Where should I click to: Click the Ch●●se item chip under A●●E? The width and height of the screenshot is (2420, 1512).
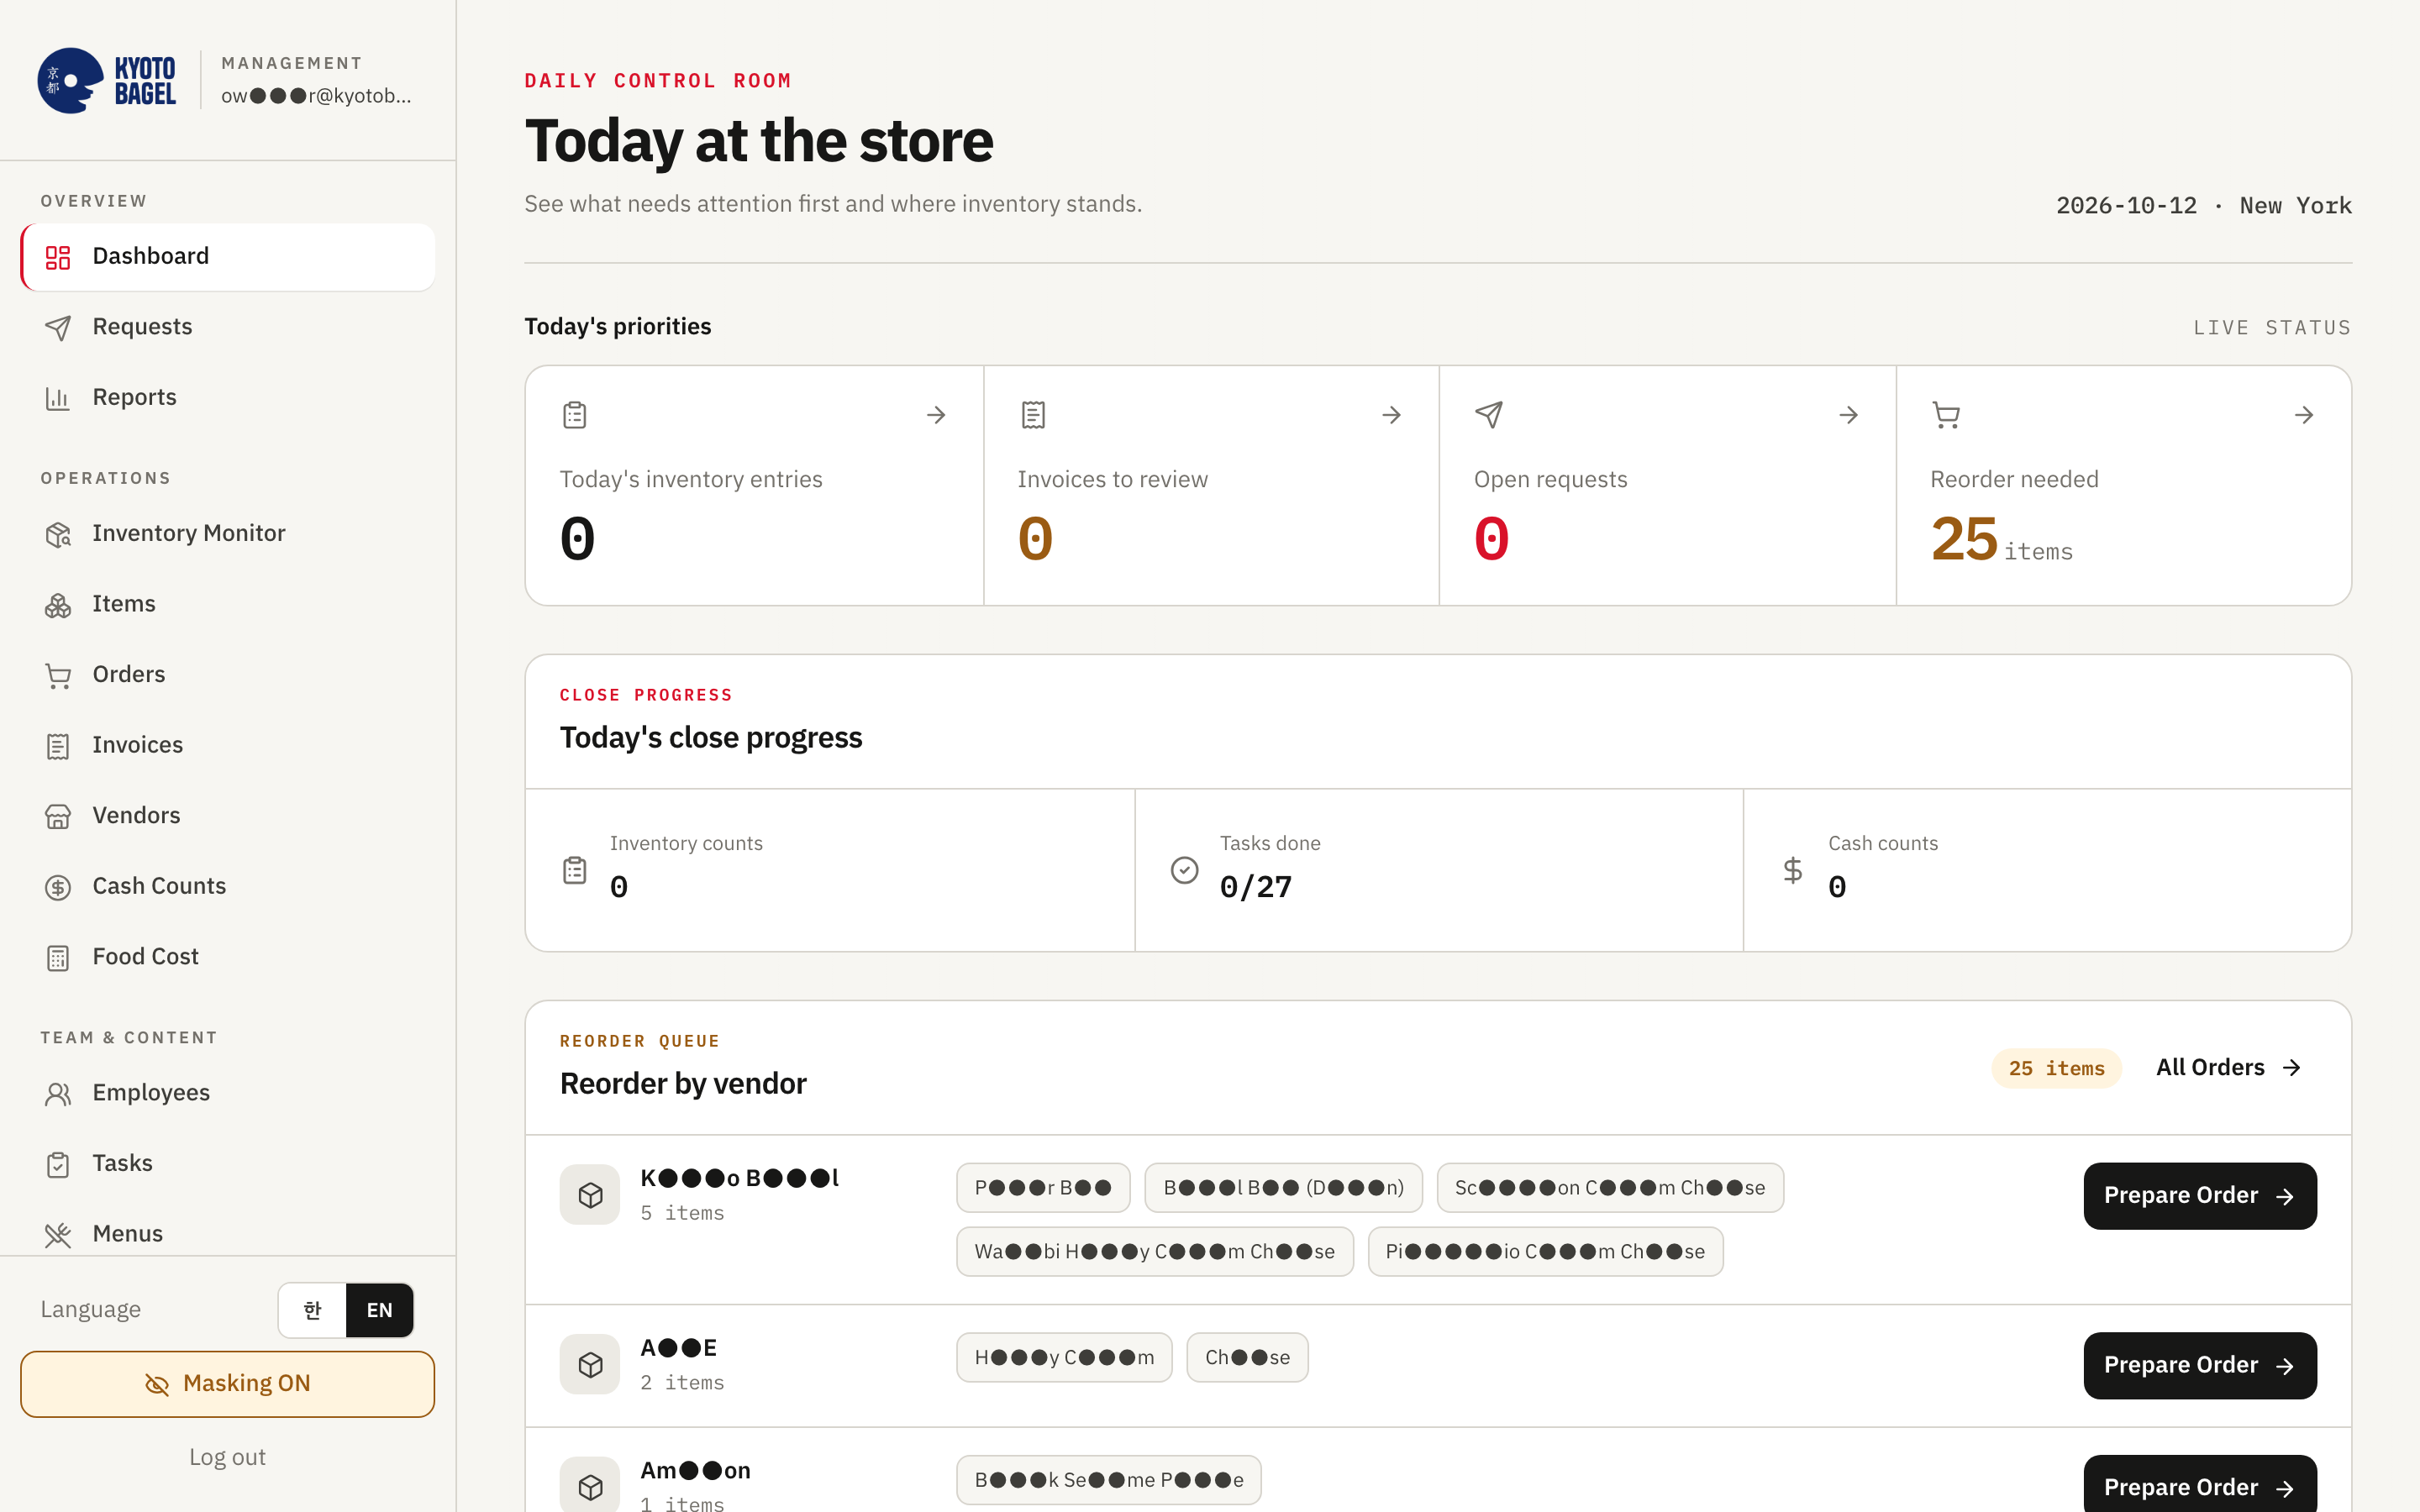coord(1247,1357)
